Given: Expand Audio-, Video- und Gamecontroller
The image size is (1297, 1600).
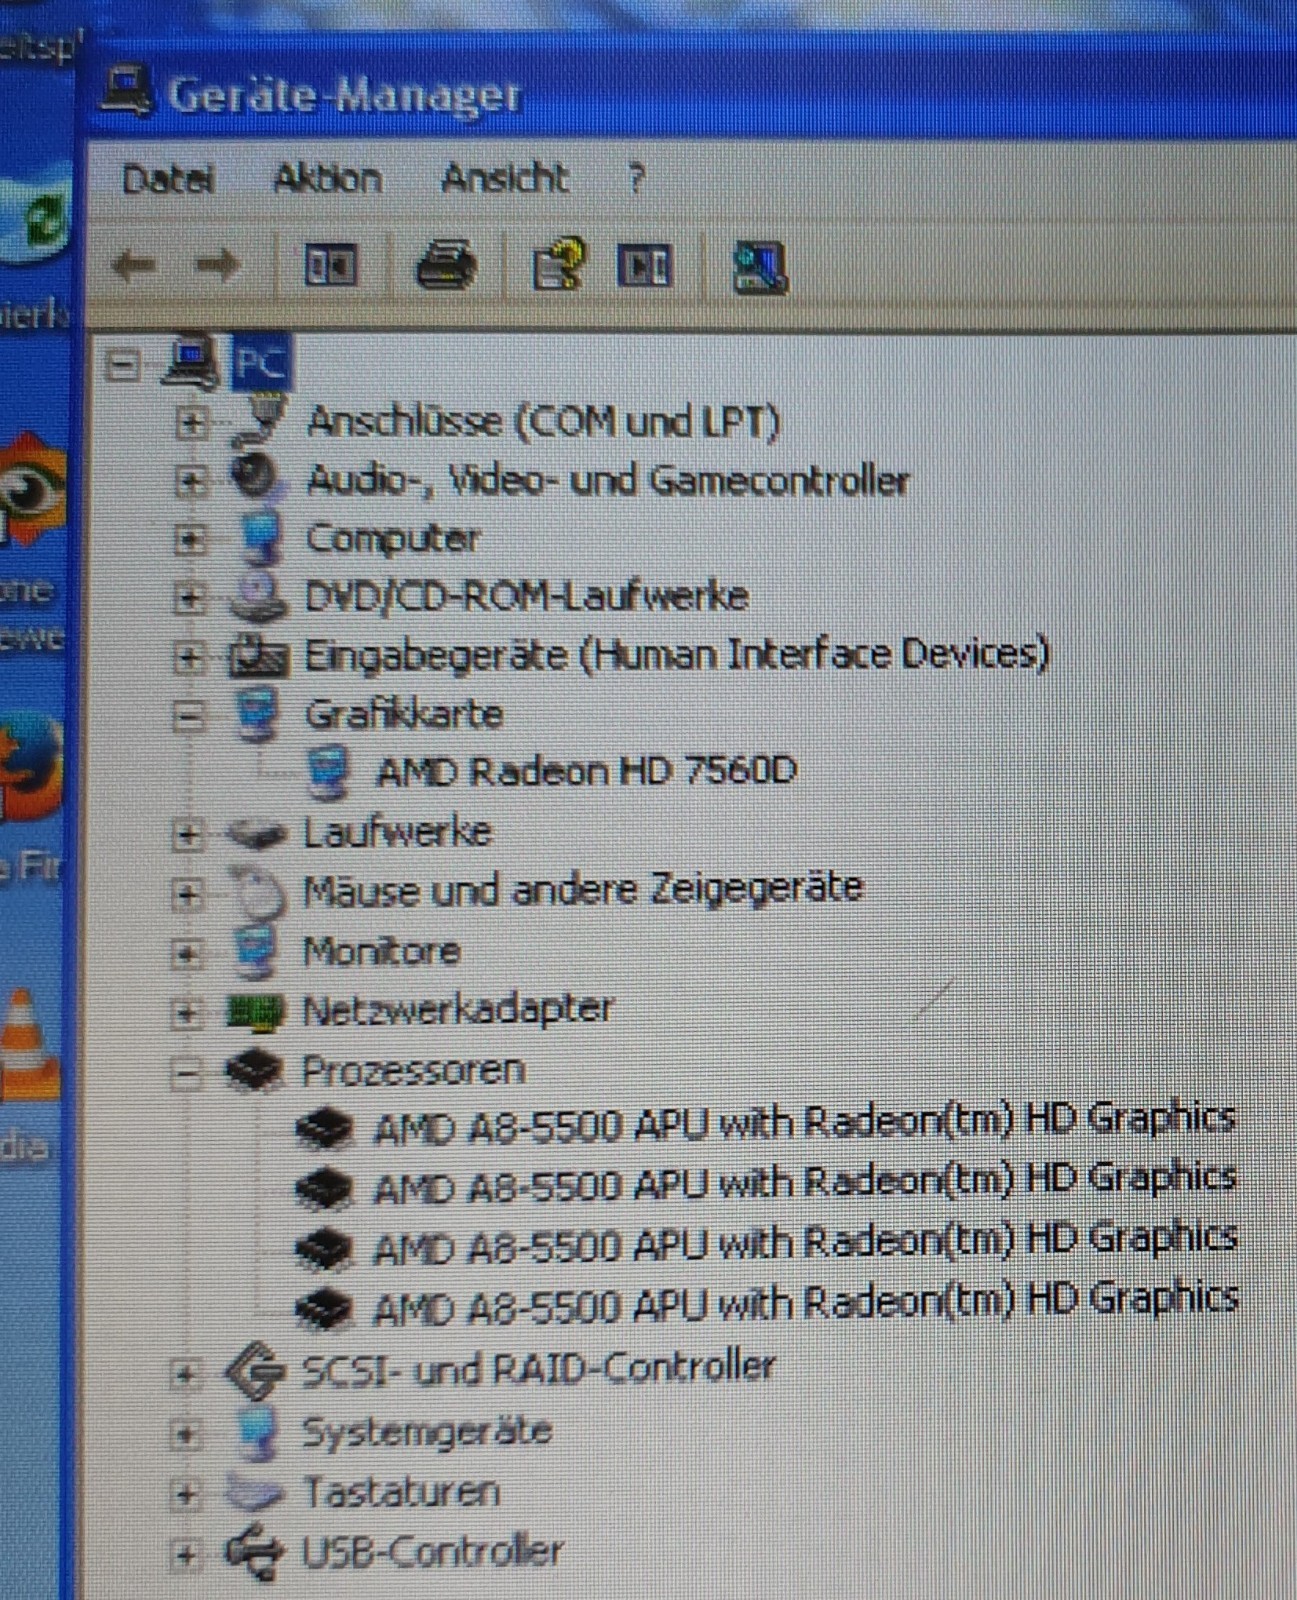Looking at the screenshot, I should 189,481.
